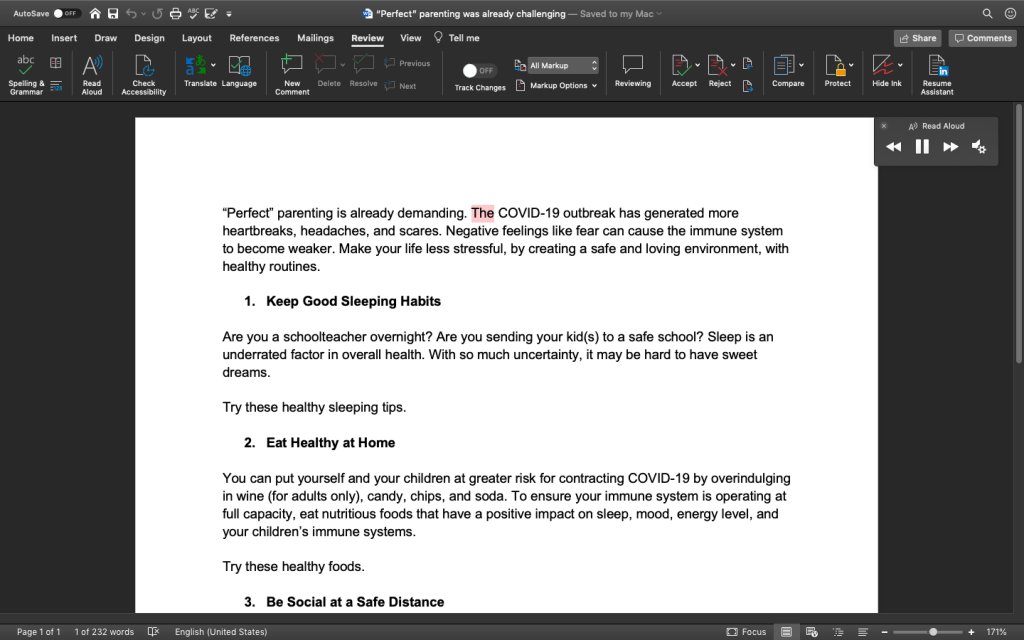Click the Compare documents icon
Image resolution: width=1024 pixels, height=640 pixels.
[x=784, y=67]
